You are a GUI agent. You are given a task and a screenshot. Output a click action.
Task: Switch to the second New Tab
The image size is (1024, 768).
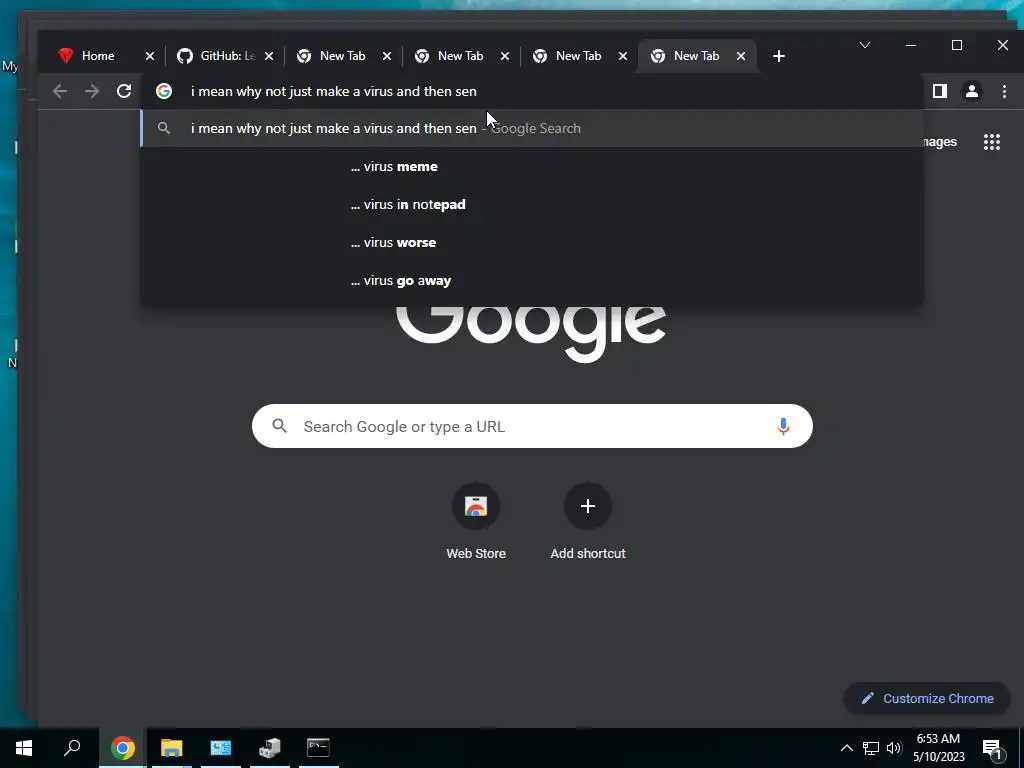pyautogui.click(x=460, y=56)
